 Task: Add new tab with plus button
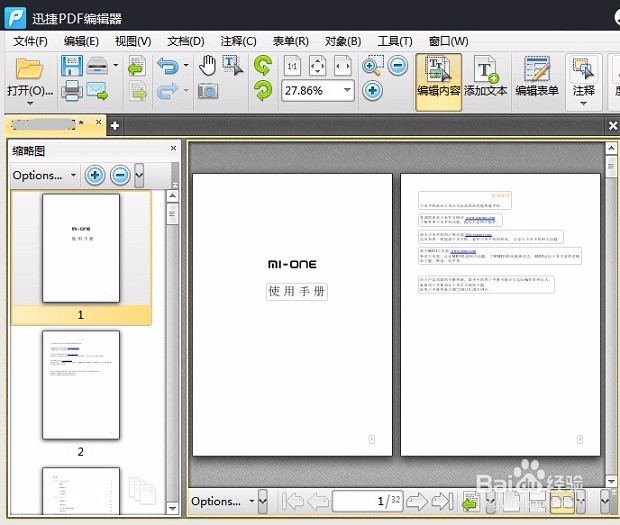click(x=115, y=126)
